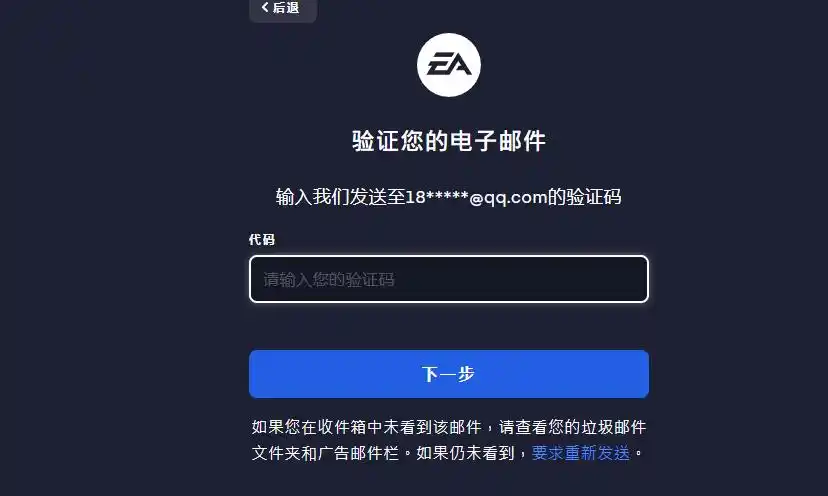Click the 如果仍未看到 text before resend link
The image size is (828, 496).
(465, 453)
